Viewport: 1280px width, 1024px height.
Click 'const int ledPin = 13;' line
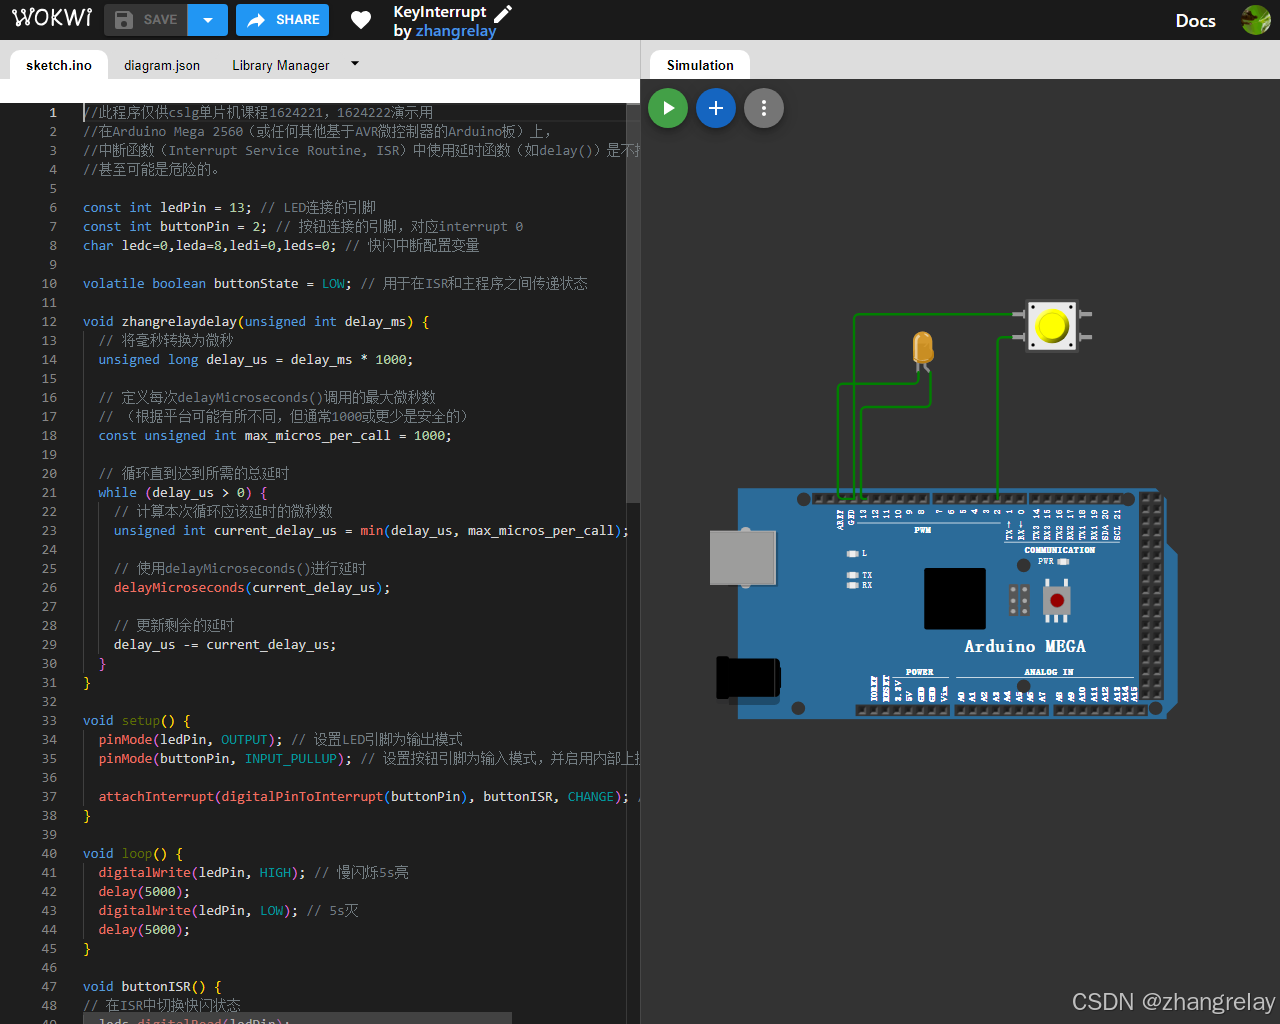(167, 207)
